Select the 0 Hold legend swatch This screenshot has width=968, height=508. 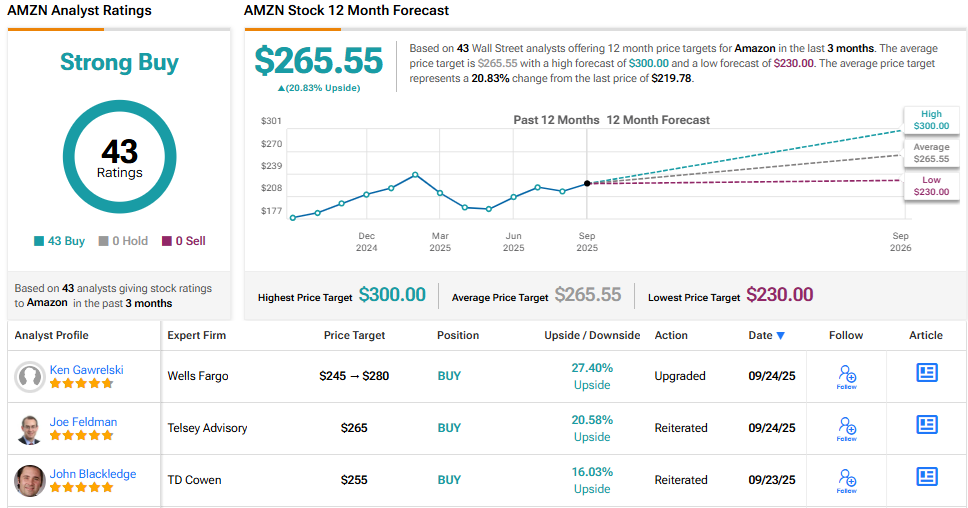[104, 241]
